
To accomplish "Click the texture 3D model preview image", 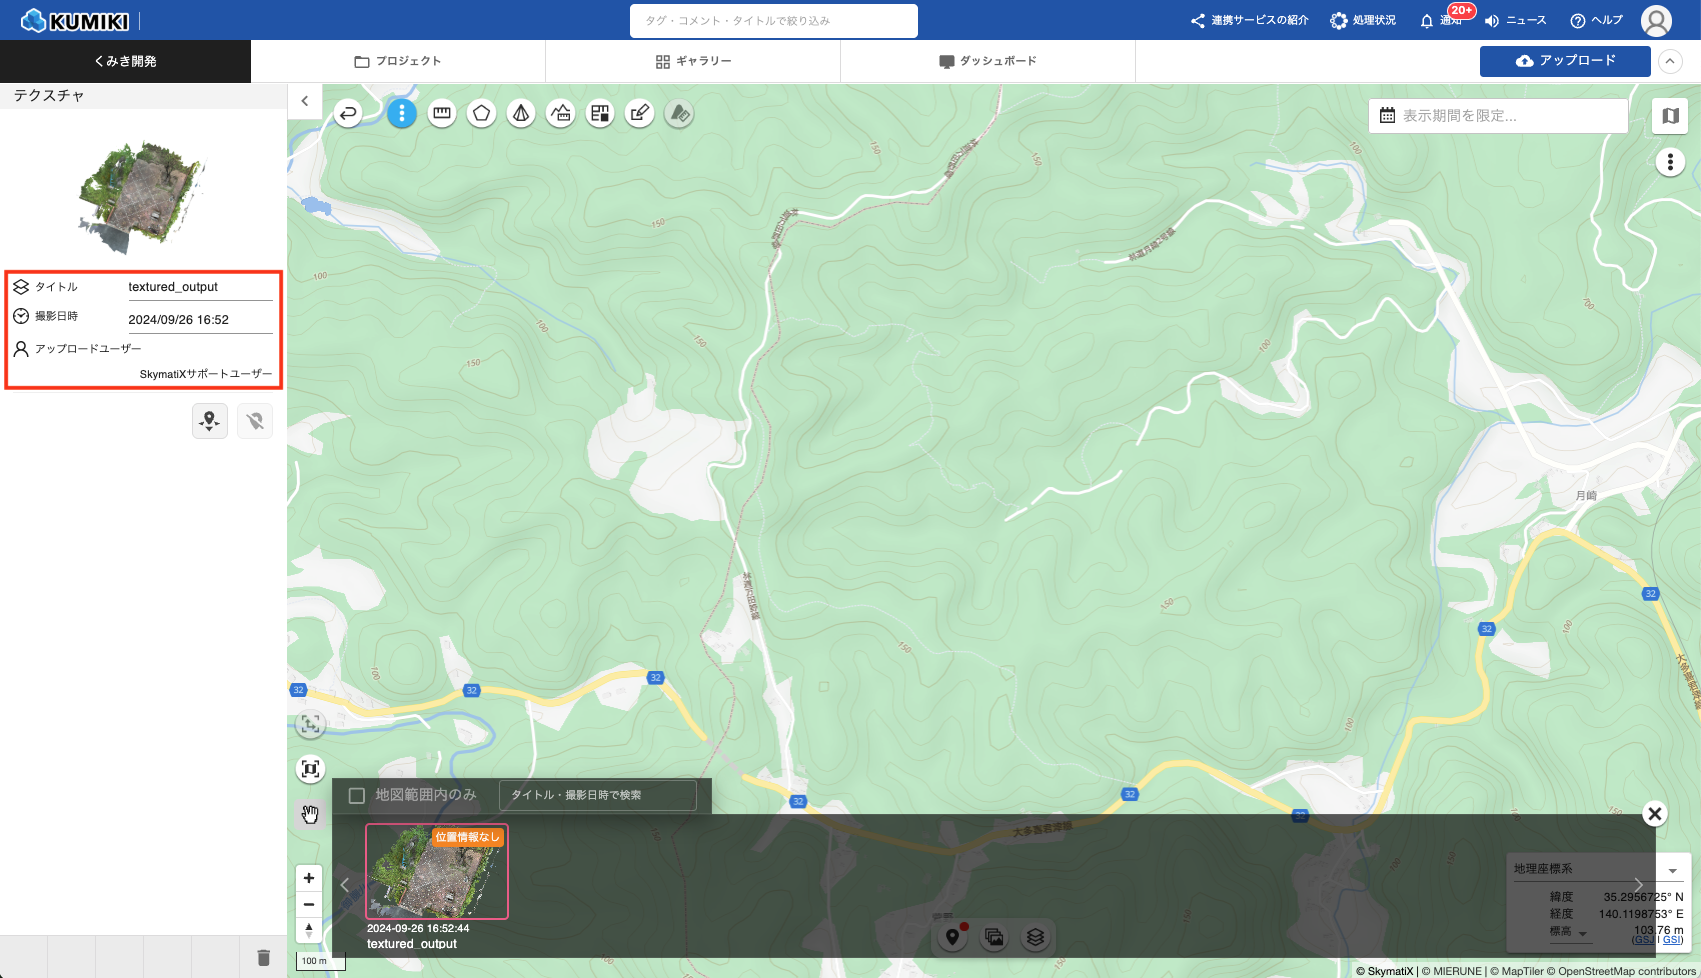I will [142, 197].
